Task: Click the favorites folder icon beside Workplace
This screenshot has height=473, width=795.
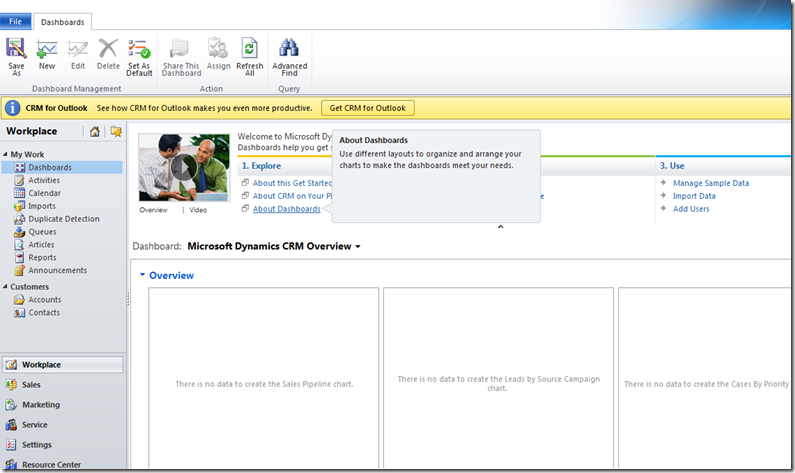Action: coord(116,131)
